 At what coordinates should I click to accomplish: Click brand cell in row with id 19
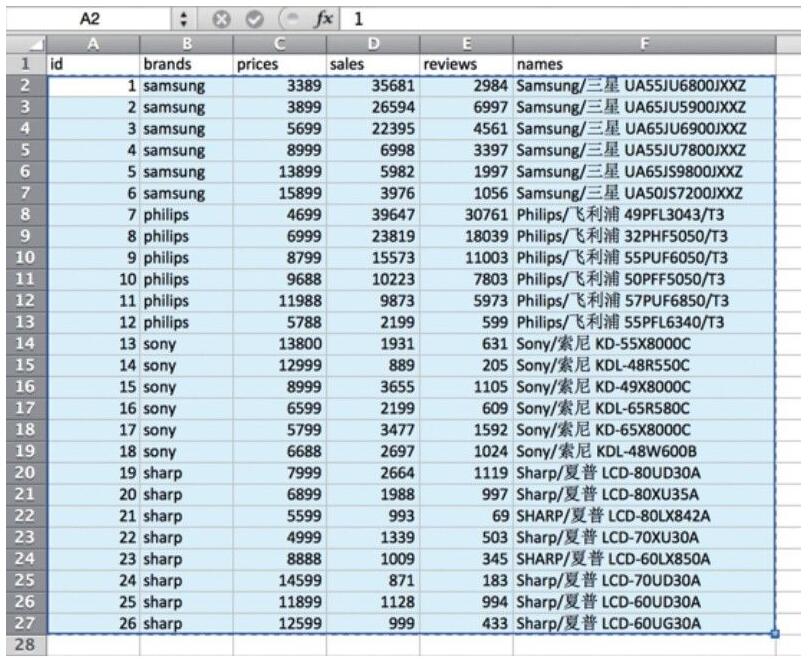[186, 473]
